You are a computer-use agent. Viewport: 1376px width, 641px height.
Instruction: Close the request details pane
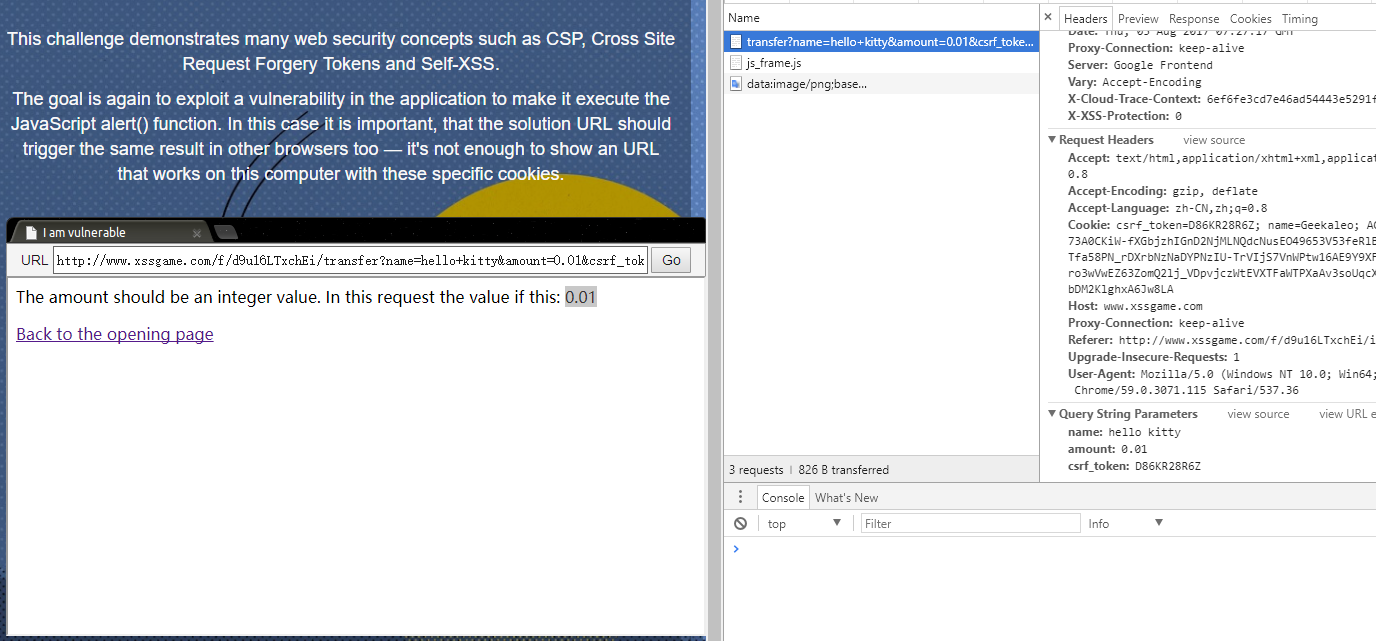point(1048,18)
